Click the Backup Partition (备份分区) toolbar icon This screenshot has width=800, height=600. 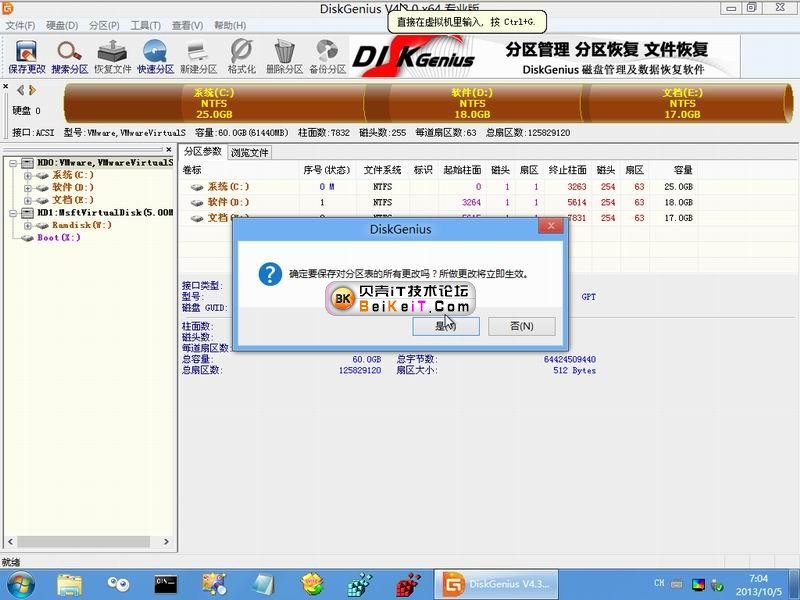[x=328, y=57]
